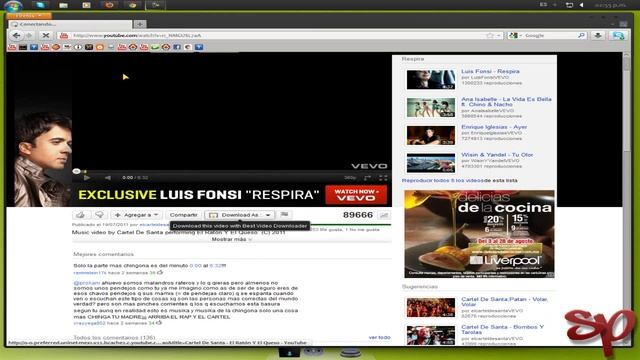Viewport: 640px width, 360px height.
Task: Open 'Wisin & Yandel - Tu Olor' link
Action: click(x=497, y=155)
